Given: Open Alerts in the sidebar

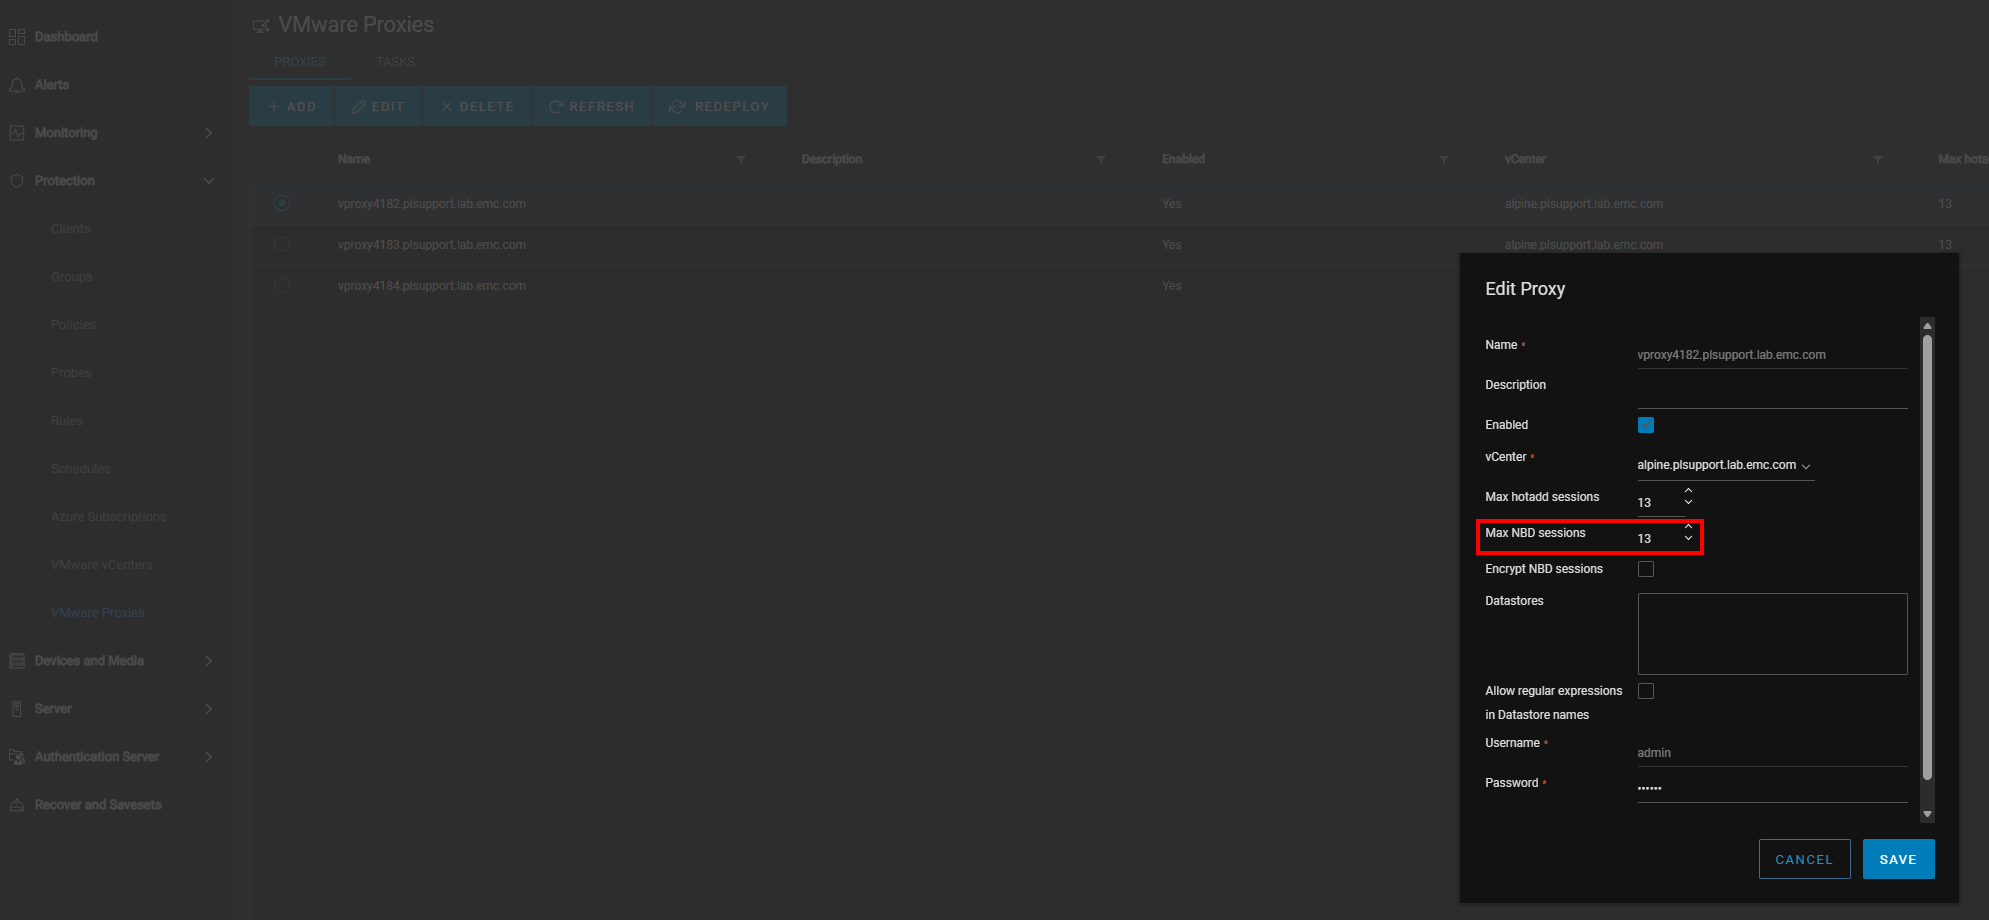Looking at the screenshot, I should click(x=52, y=85).
